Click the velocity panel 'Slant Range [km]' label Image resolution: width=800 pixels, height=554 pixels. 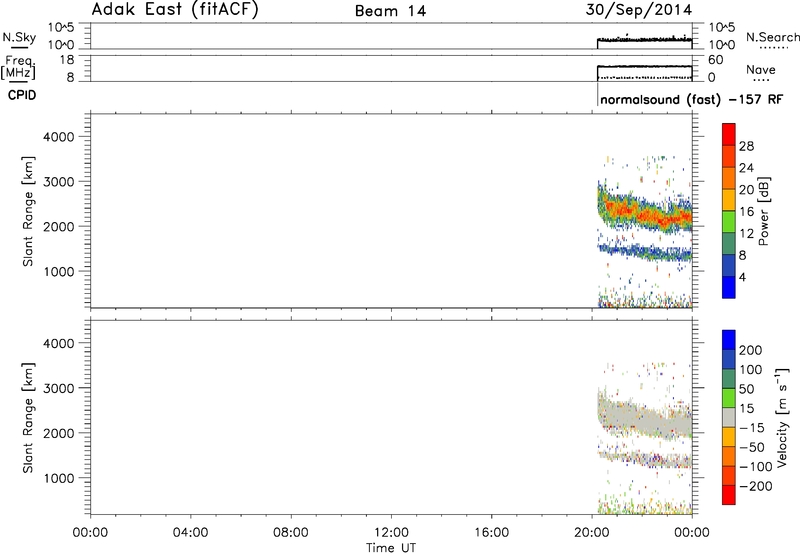tap(28, 417)
